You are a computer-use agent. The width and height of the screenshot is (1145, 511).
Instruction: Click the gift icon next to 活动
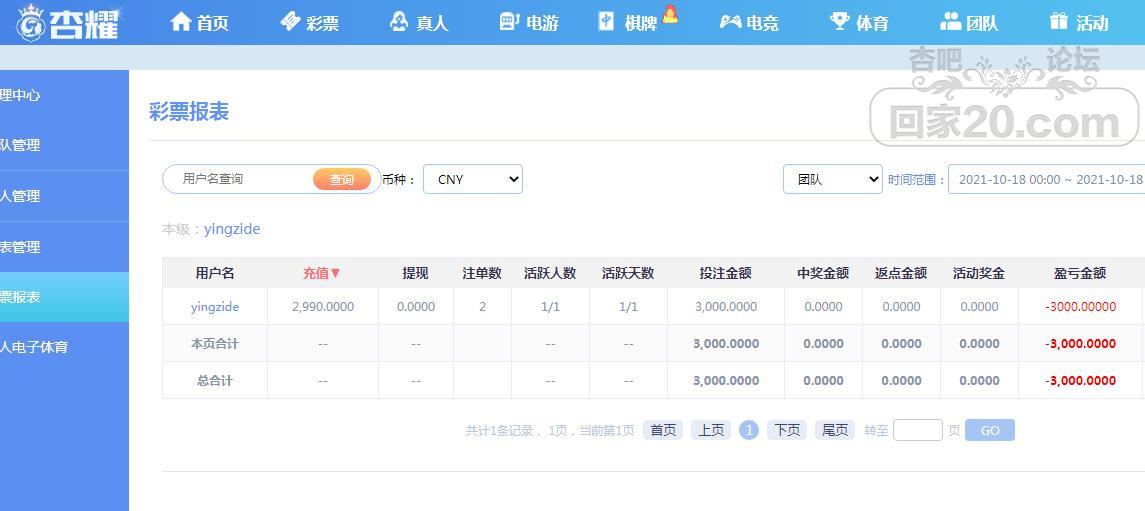click(x=1059, y=21)
